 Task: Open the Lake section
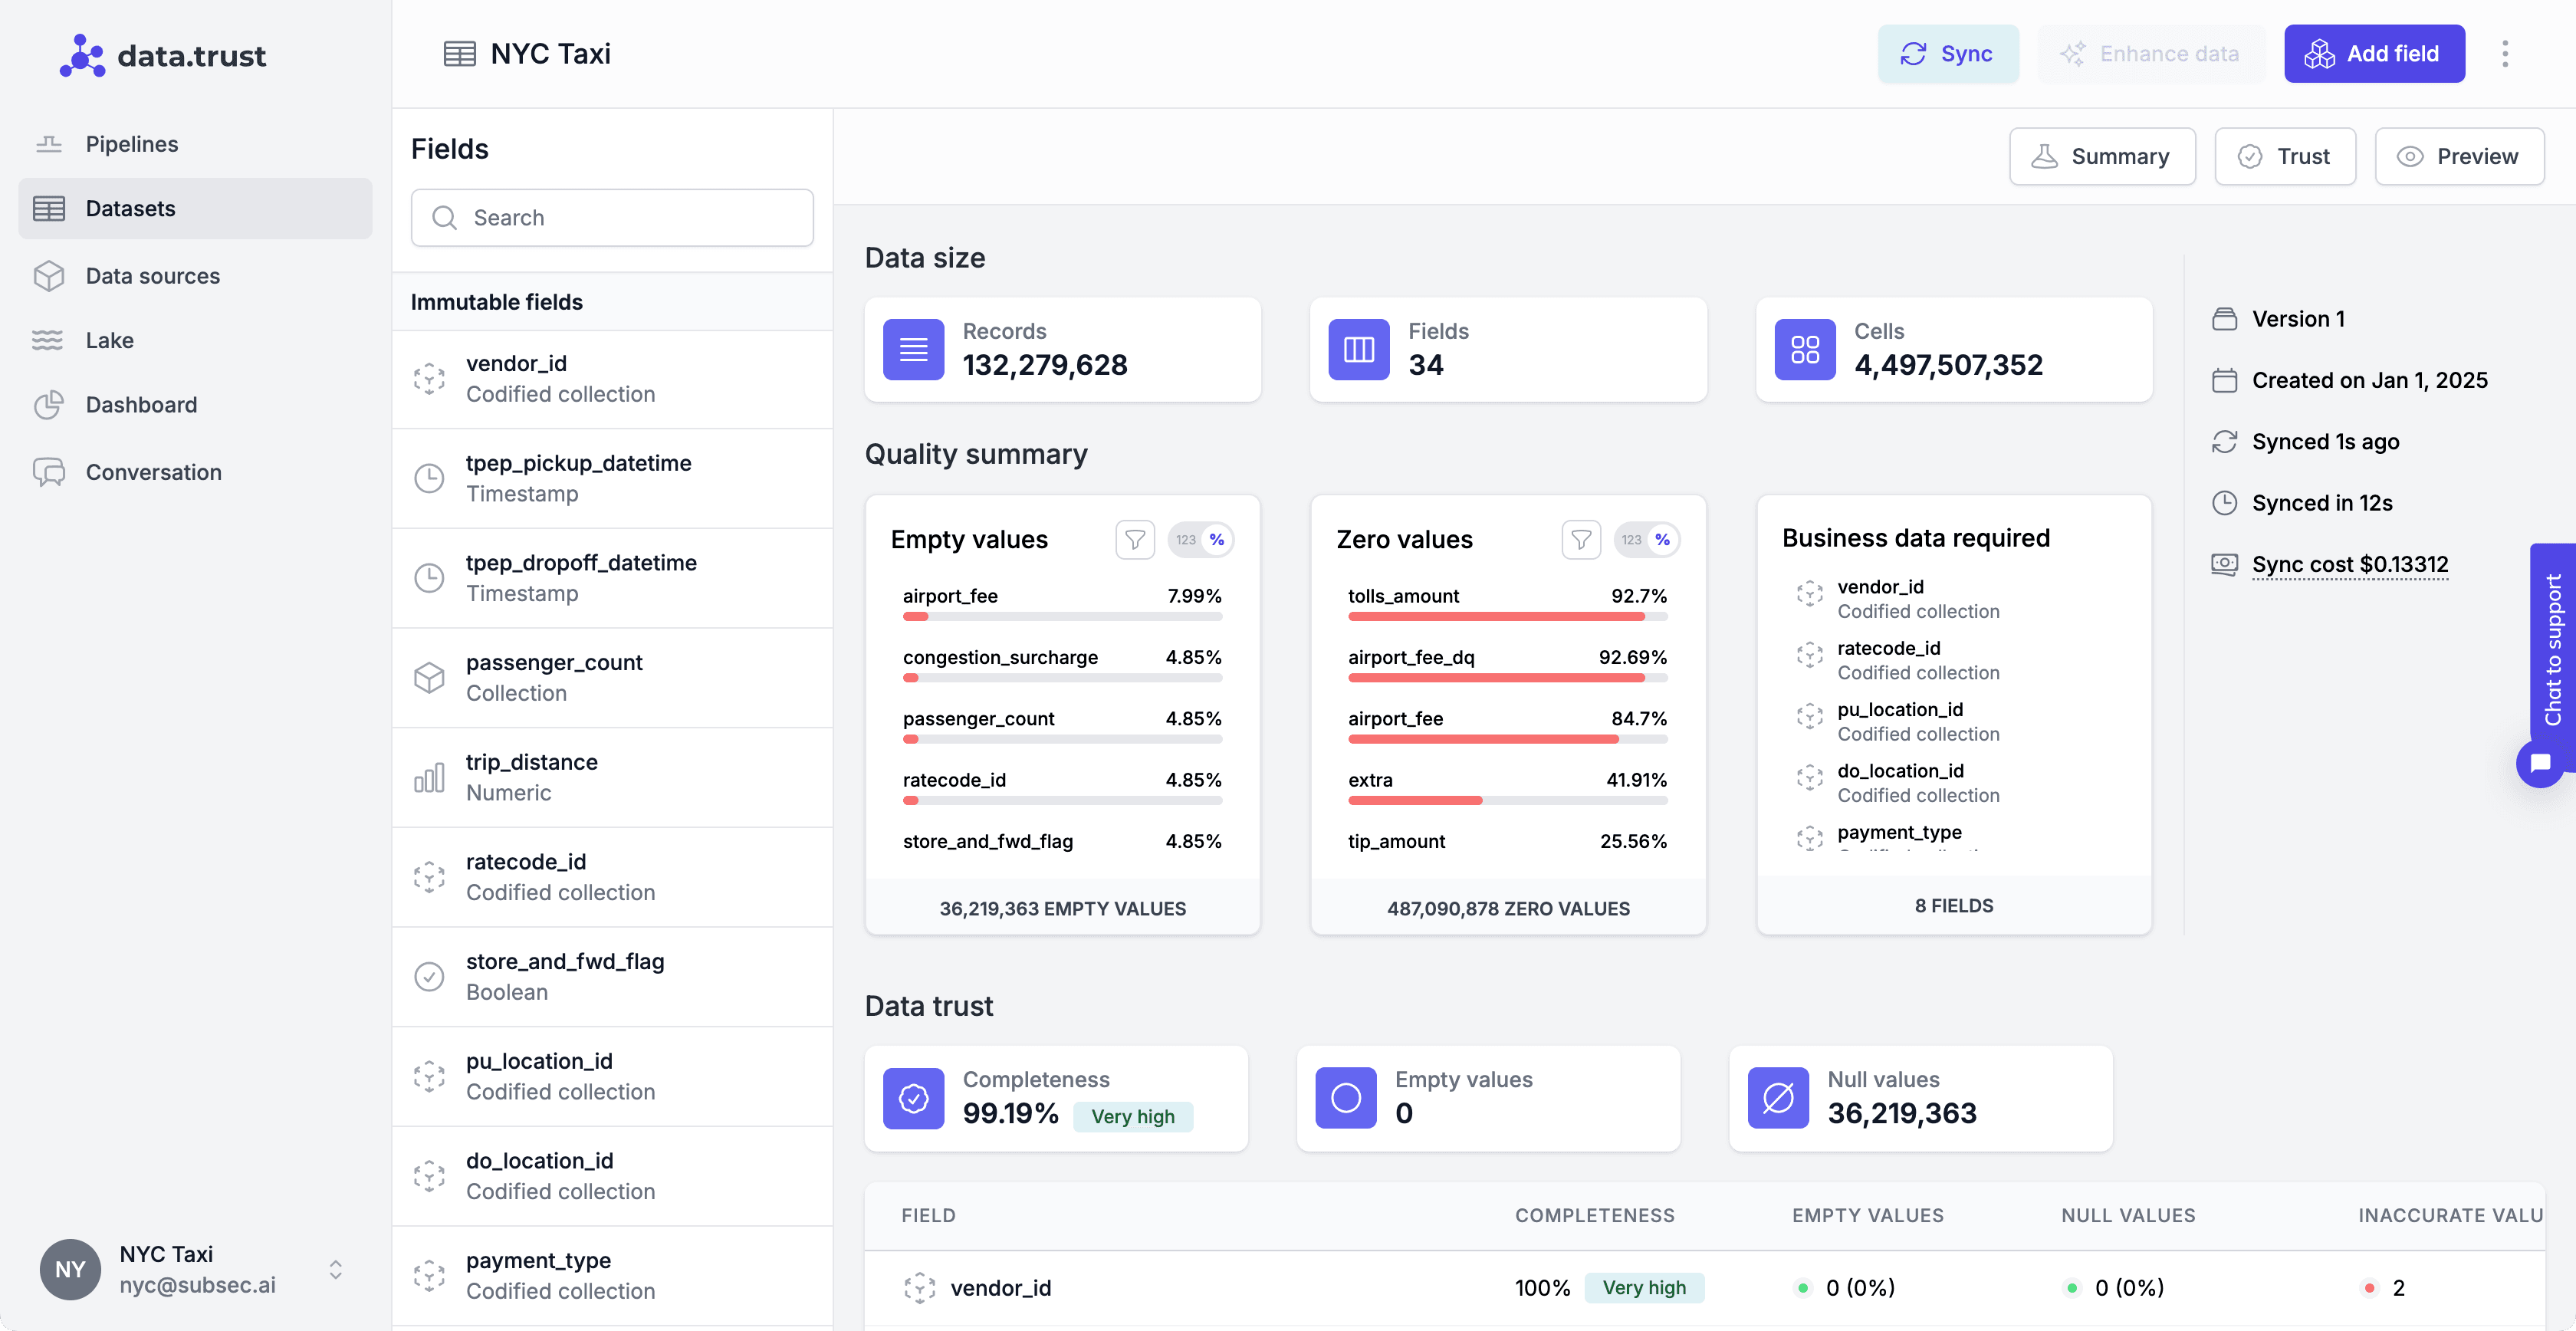coord(109,340)
